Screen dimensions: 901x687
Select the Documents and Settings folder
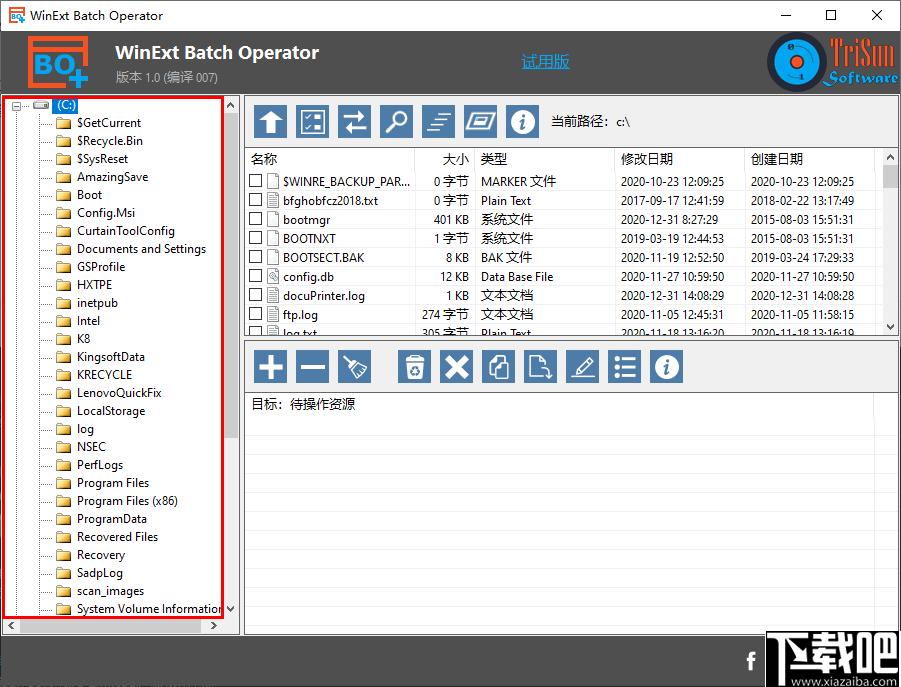coord(141,249)
